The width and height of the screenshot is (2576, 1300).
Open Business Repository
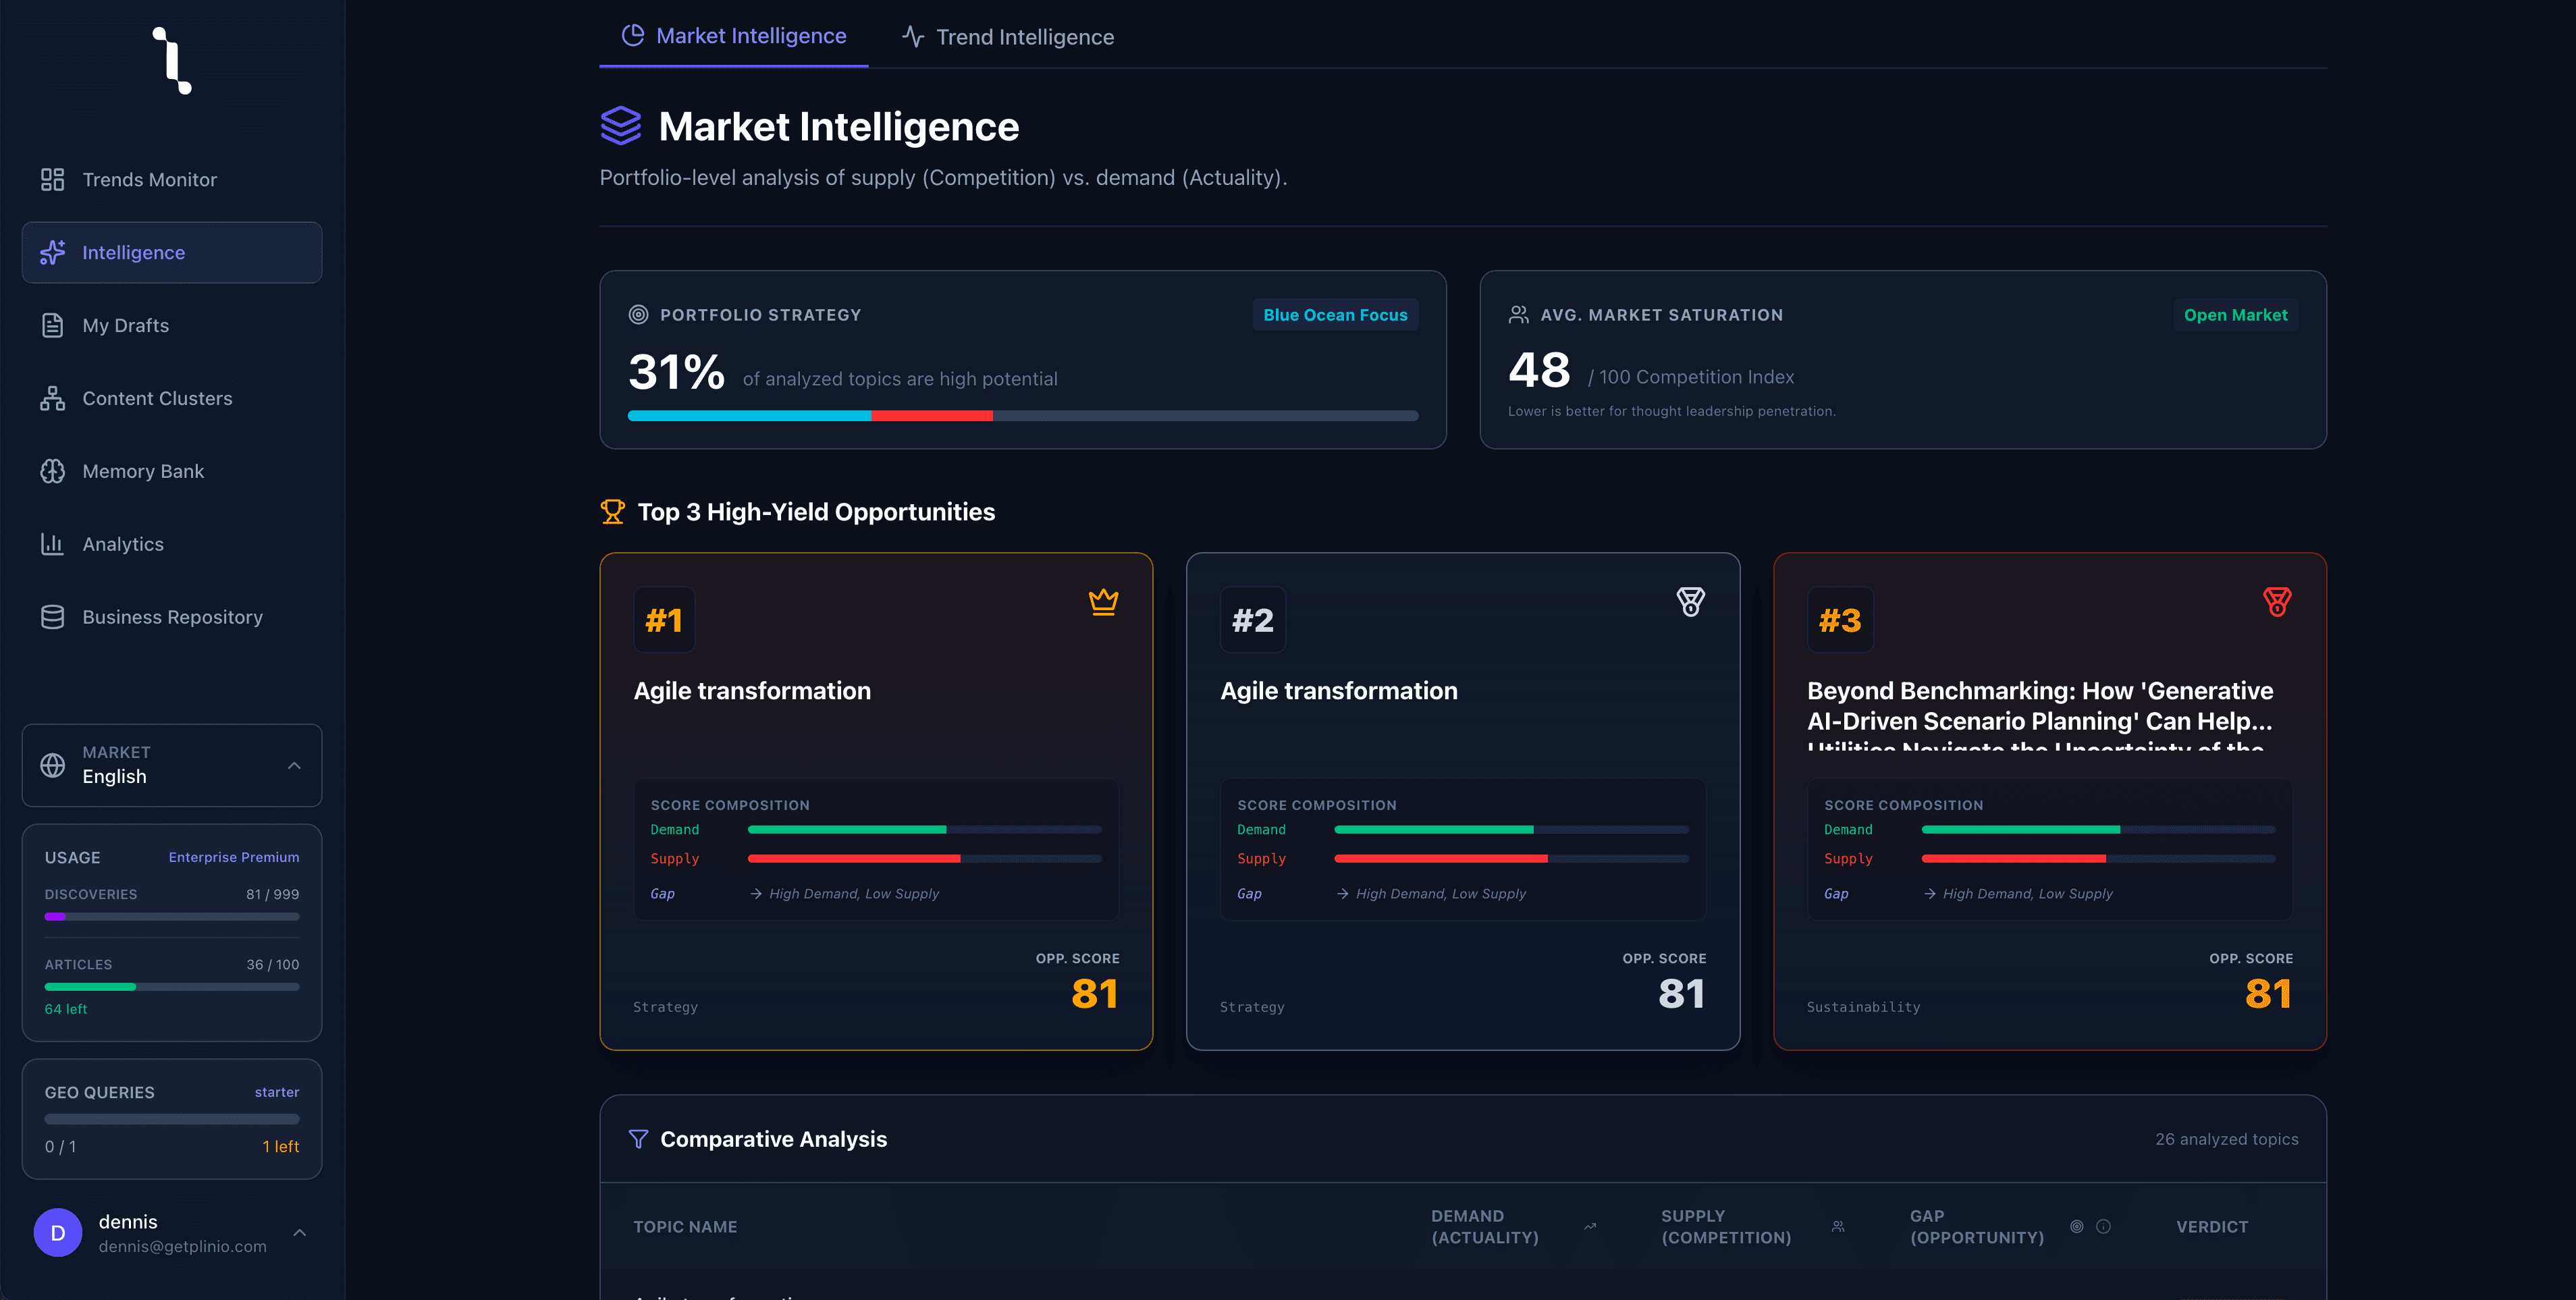tap(172, 618)
